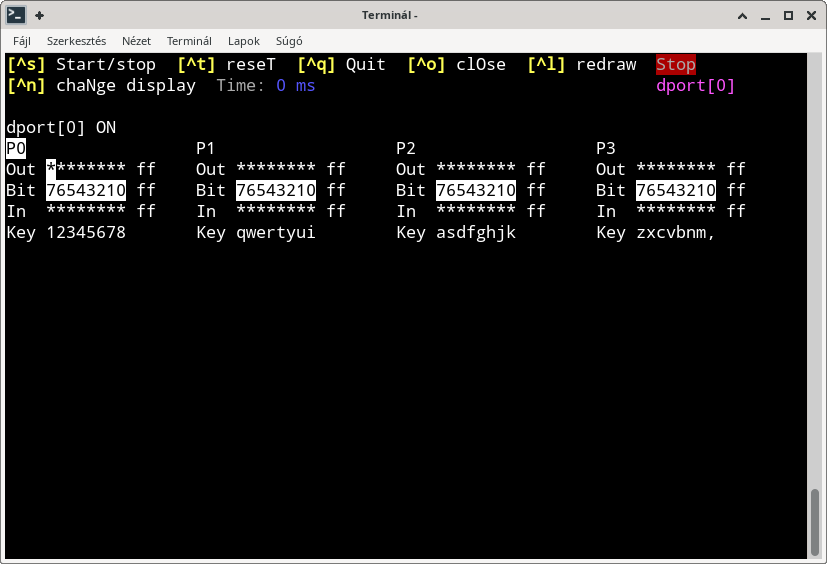The width and height of the screenshot is (827, 564).
Task: Click the terminal's vertical scrollbar thumb
Action: pos(815,522)
